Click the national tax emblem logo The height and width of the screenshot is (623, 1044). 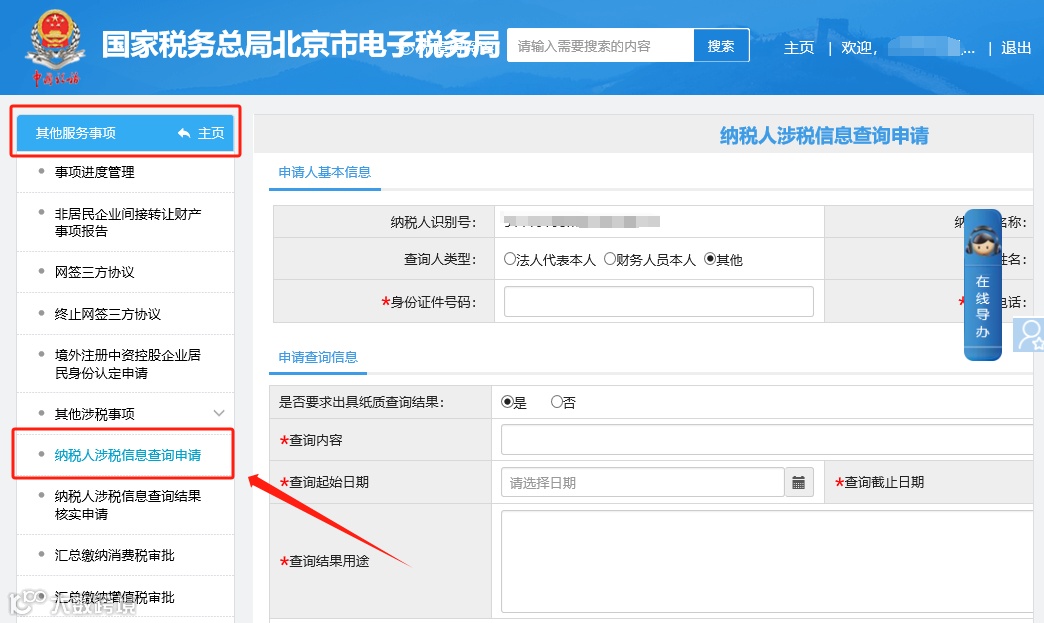click(55, 47)
